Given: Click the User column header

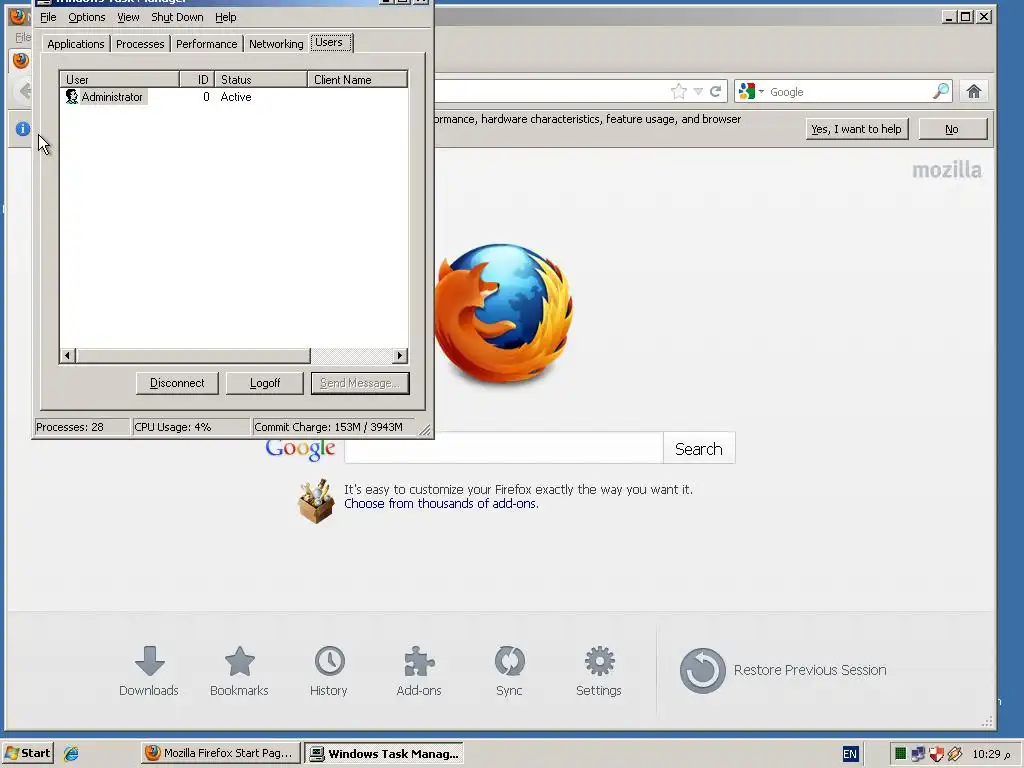Looking at the screenshot, I should coord(120,80).
